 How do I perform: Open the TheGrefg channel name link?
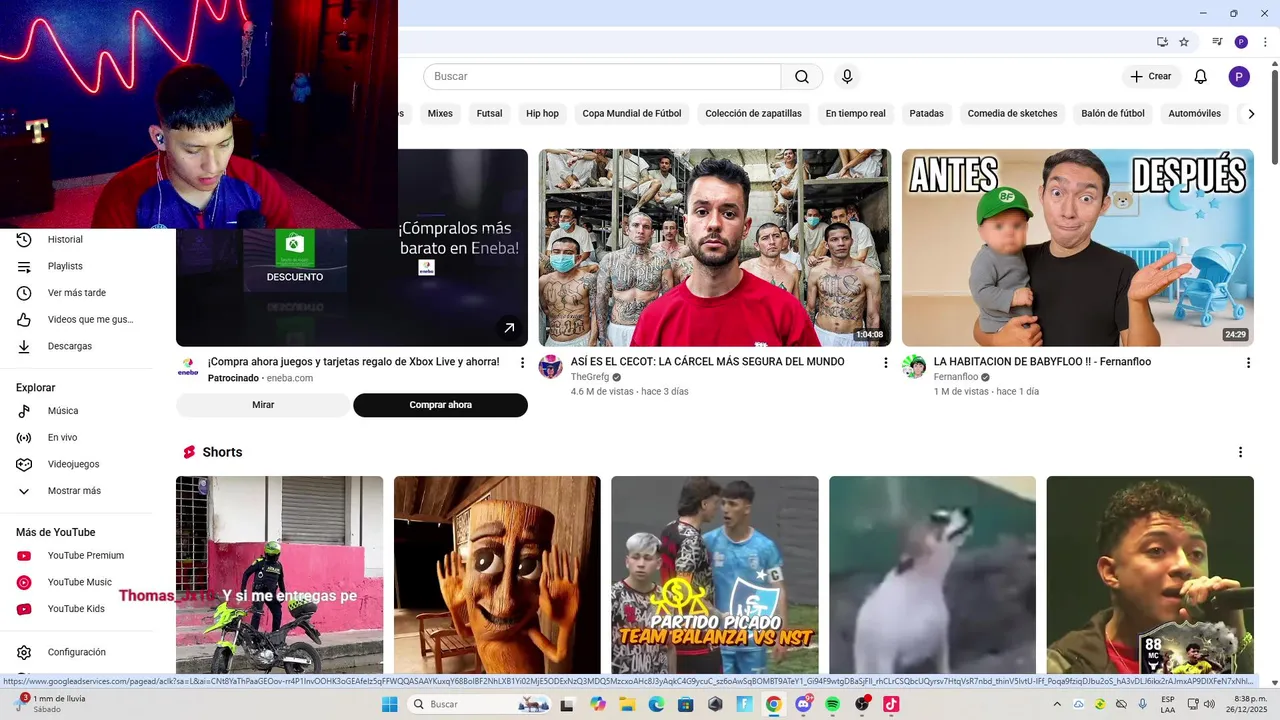pos(590,377)
